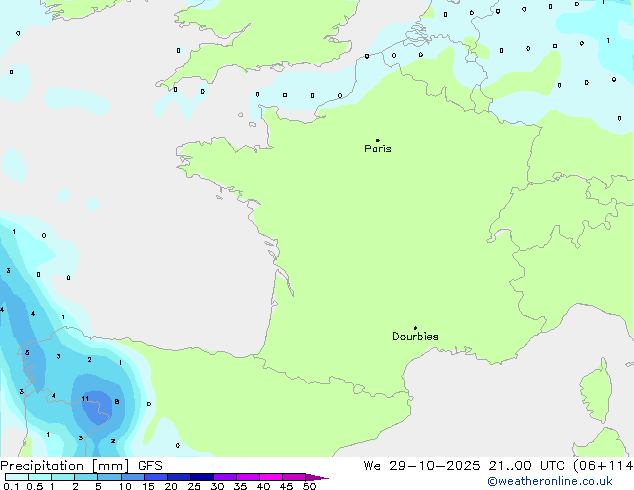Click the 0.5–1 mm legend color box
The image size is (634, 490).
click(40, 477)
